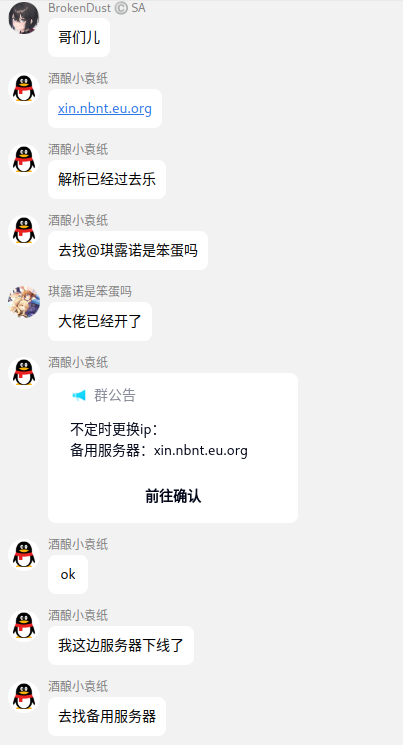Click penguin avatar beside the ok message
The height and width of the screenshot is (745, 403).
pos(24,554)
